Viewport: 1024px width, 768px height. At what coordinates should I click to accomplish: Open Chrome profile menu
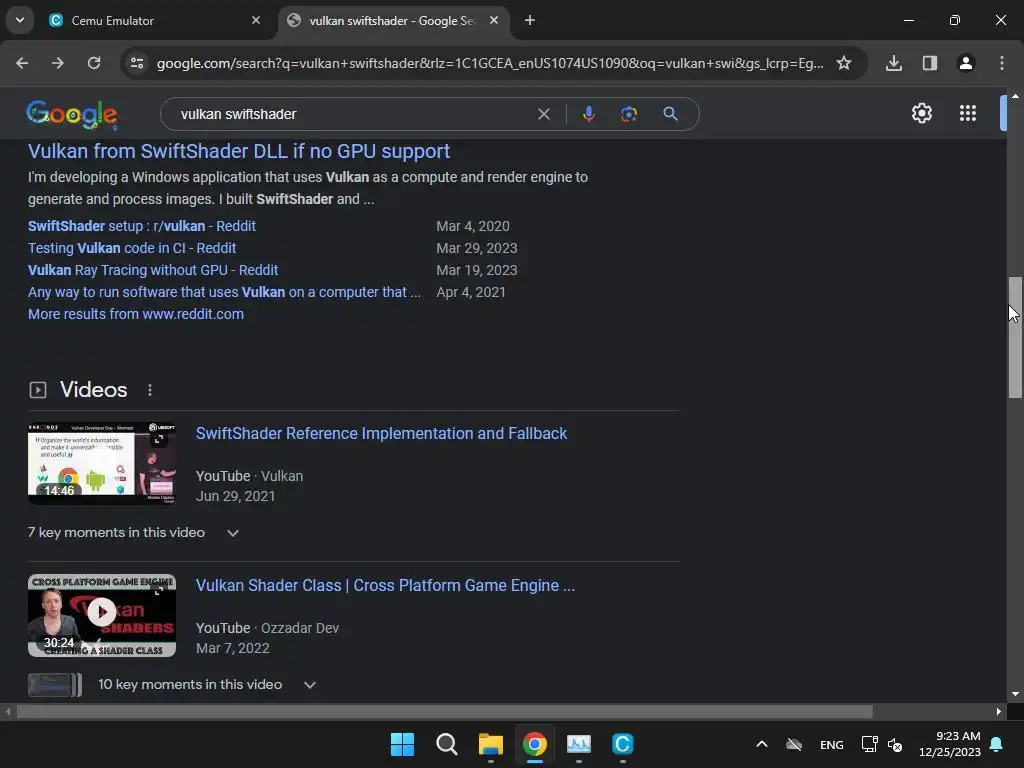pyautogui.click(x=966, y=63)
